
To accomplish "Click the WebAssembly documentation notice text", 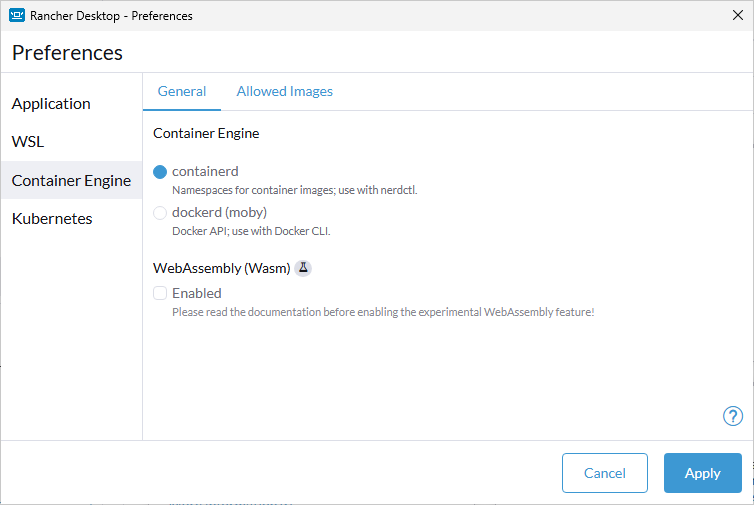I will 383,312.
